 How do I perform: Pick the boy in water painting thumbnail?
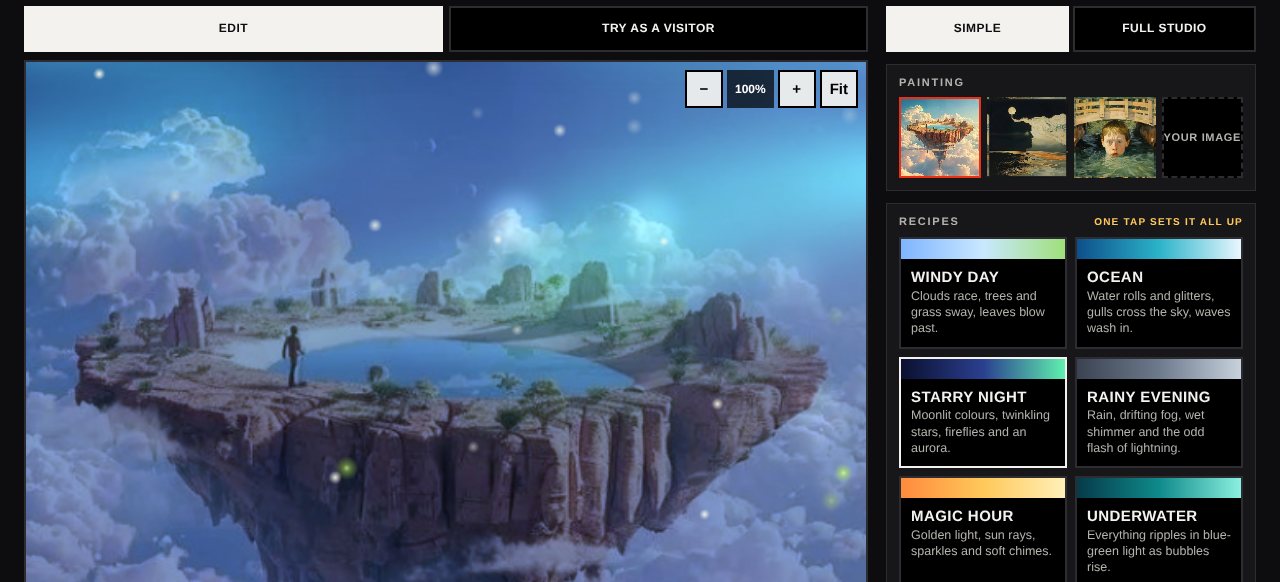1115,137
